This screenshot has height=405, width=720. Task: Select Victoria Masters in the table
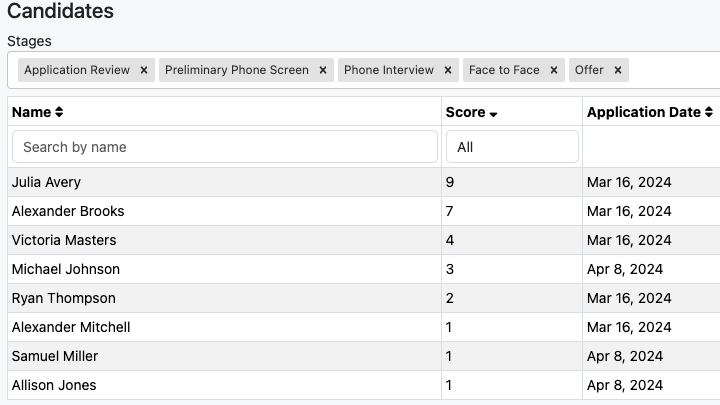[x=363, y=240]
